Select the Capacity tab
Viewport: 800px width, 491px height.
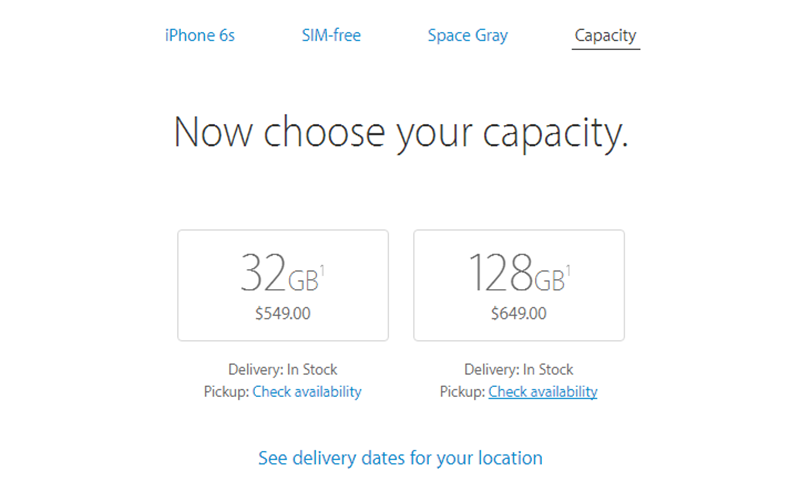pos(605,36)
